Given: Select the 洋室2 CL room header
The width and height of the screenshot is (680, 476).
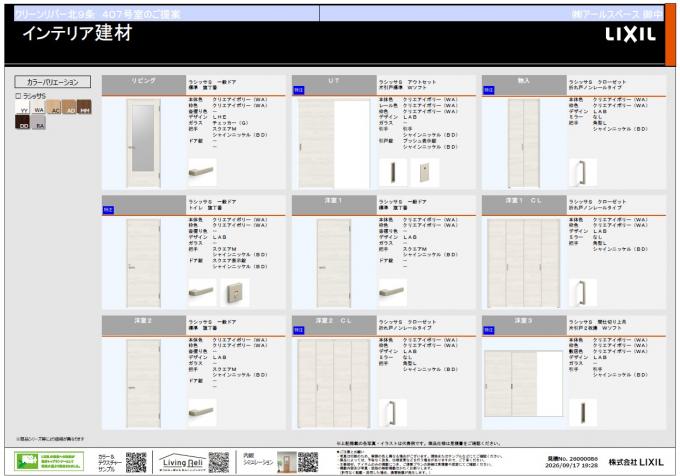Looking at the screenshot, I should (334, 325).
